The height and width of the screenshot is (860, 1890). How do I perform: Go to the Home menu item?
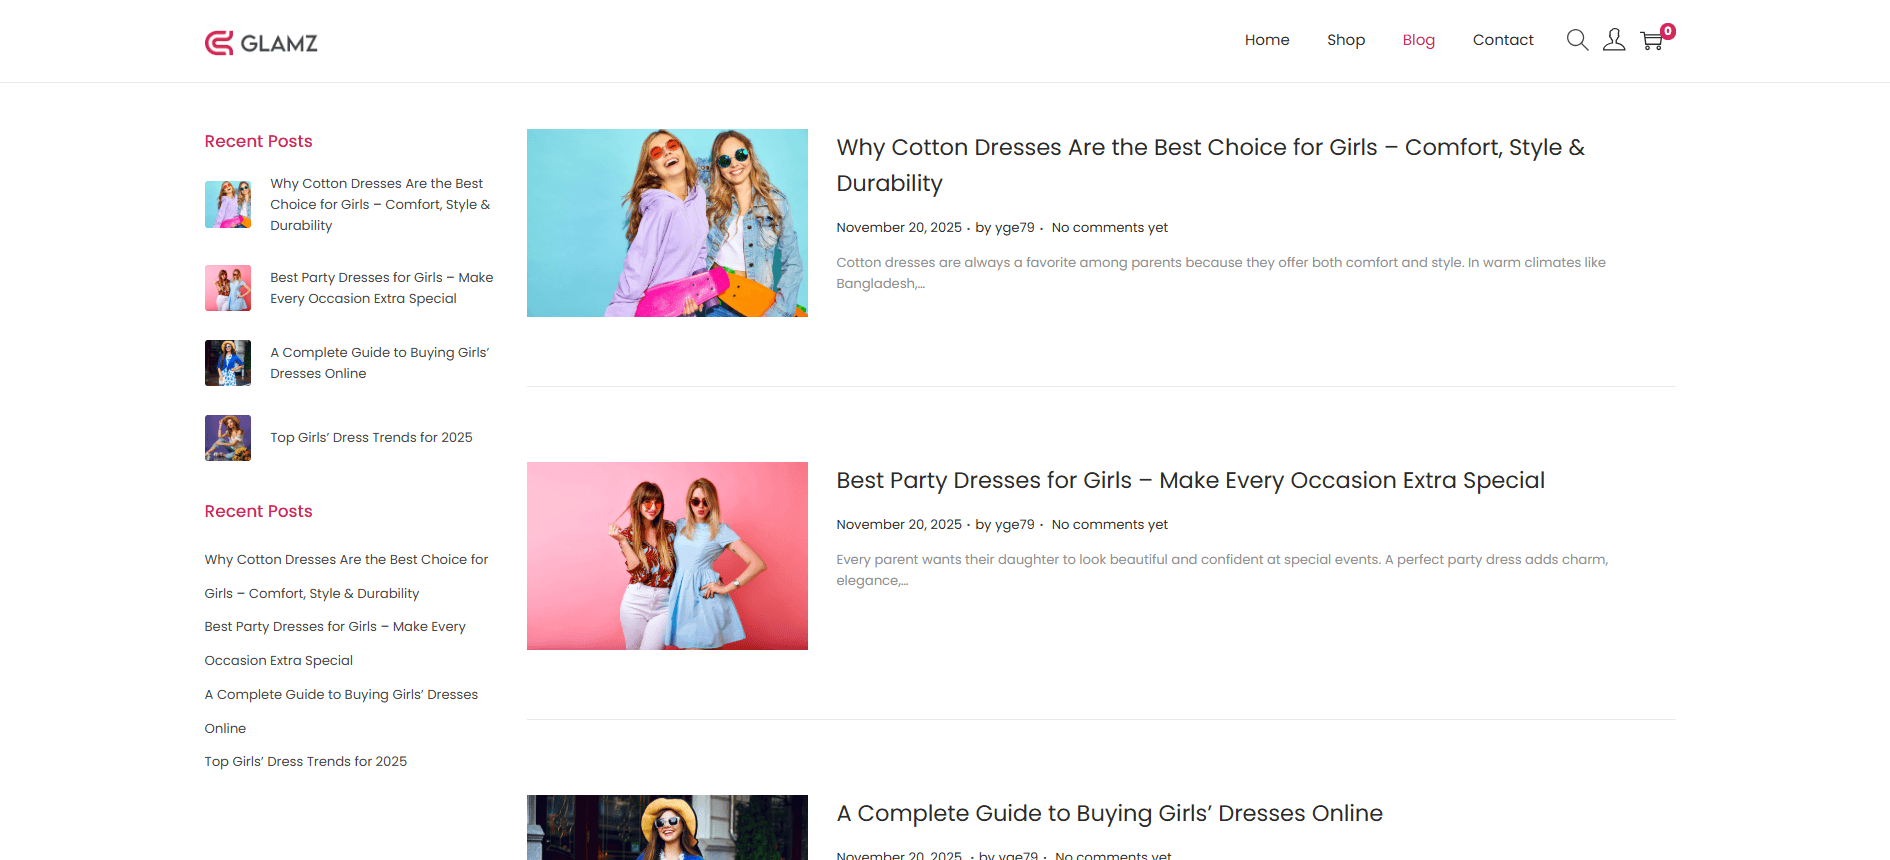pyautogui.click(x=1266, y=40)
